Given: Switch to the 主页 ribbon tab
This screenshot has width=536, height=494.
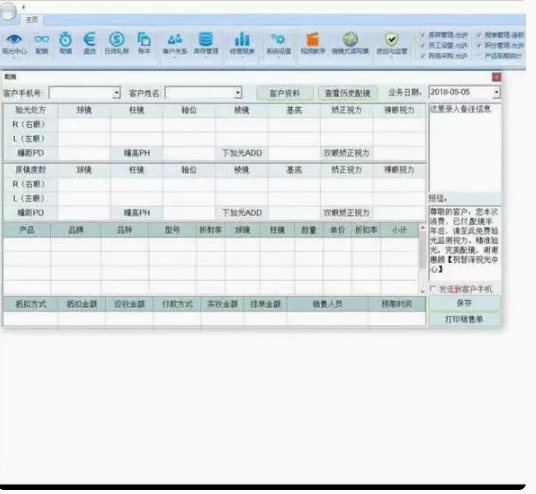Looking at the screenshot, I should pyautogui.click(x=32, y=19).
